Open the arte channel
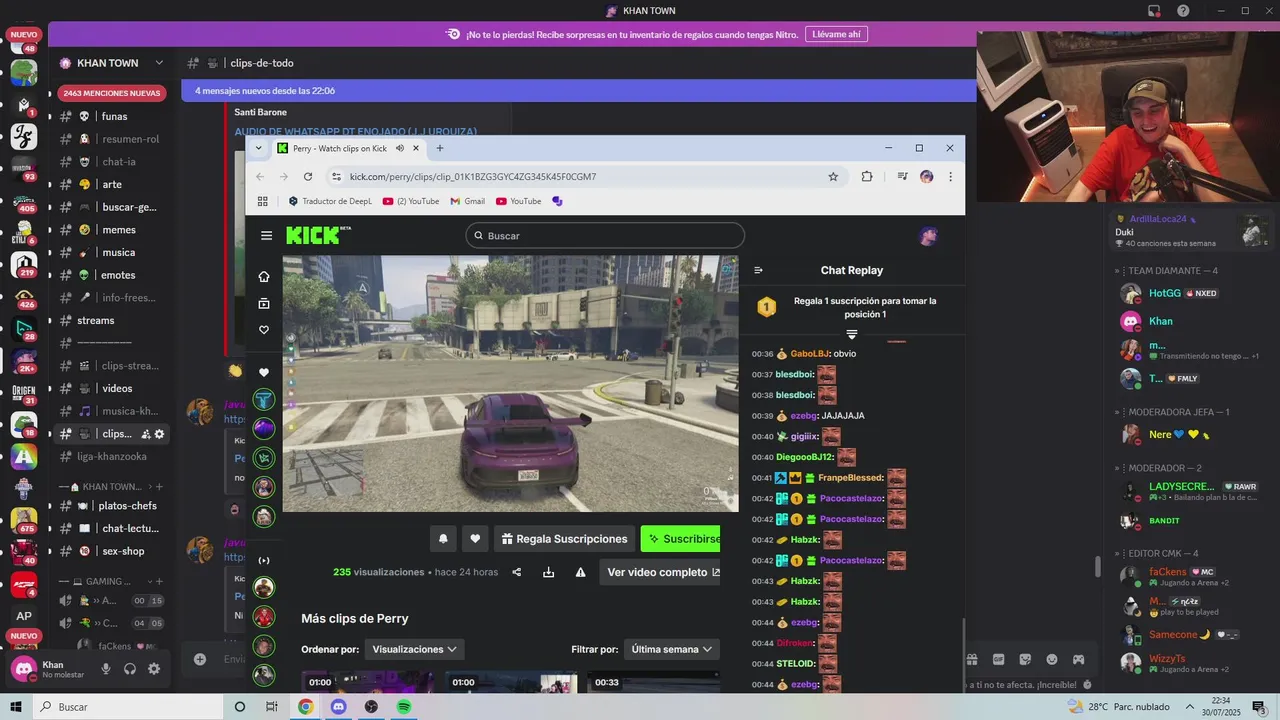 point(111,184)
